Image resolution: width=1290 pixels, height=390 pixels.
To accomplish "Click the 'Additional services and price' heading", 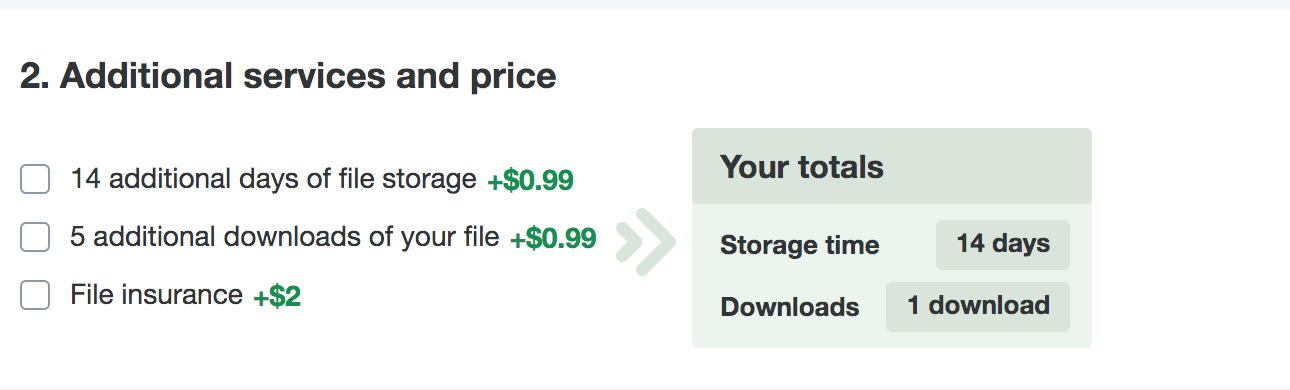I will 308,77.
